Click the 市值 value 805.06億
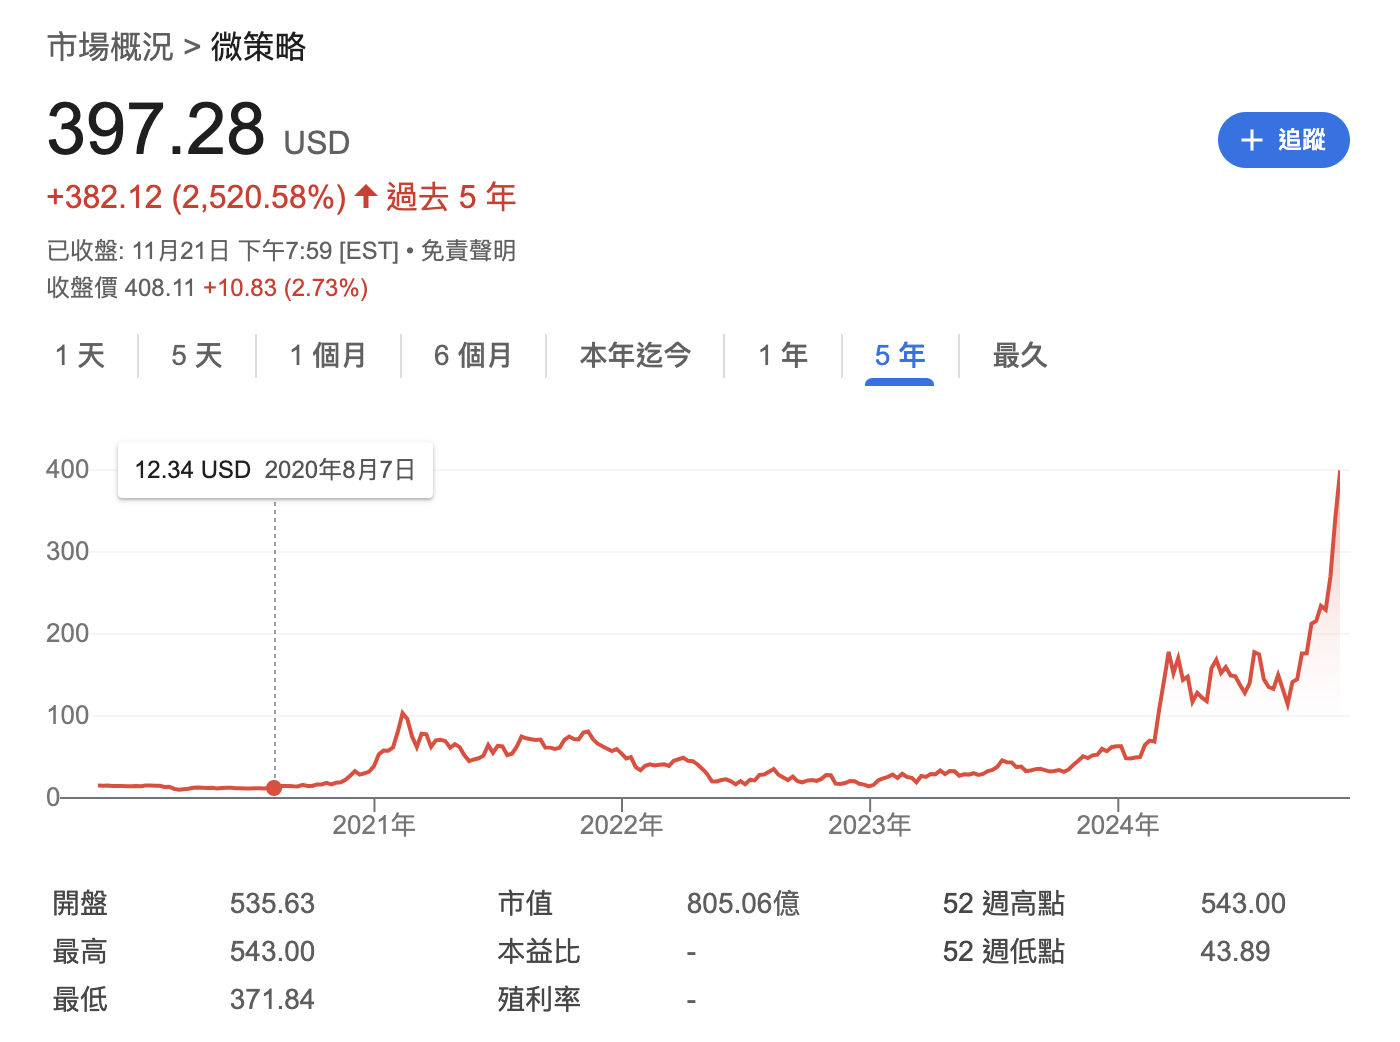This screenshot has width=1400, height=1042. tap(743, 904)
